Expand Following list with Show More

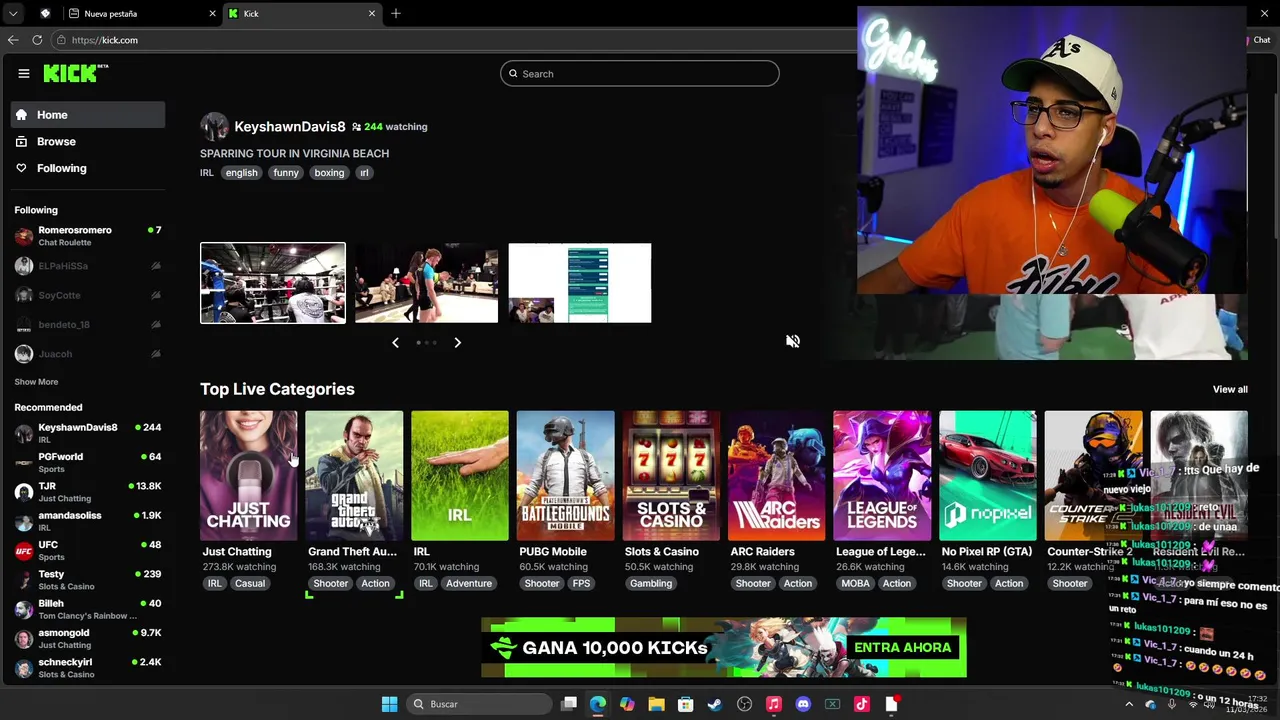[36, 382]
